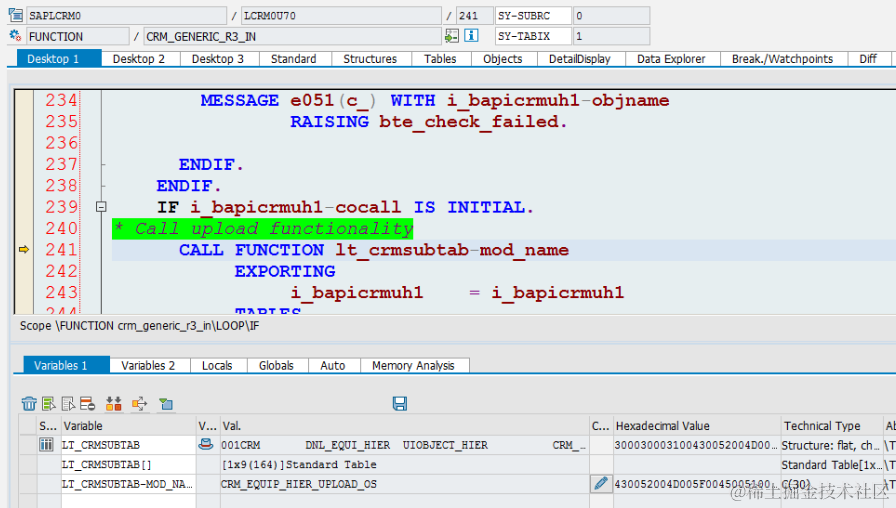Screen dimensions: 896x508
Task: Click the value CRM_EQUIP_HIER_UPLOAD_OS
Action: pyautogui.click(x=299, y=484)
